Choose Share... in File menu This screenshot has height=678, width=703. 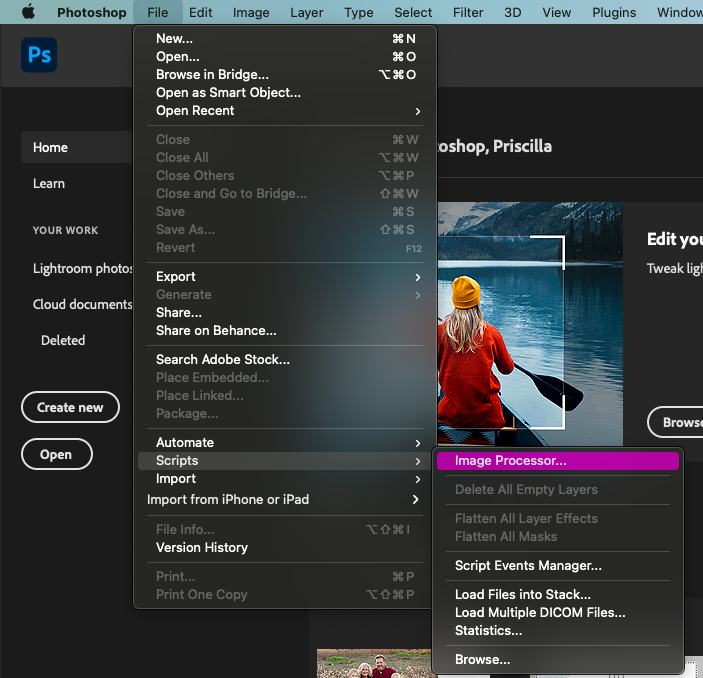285,313
